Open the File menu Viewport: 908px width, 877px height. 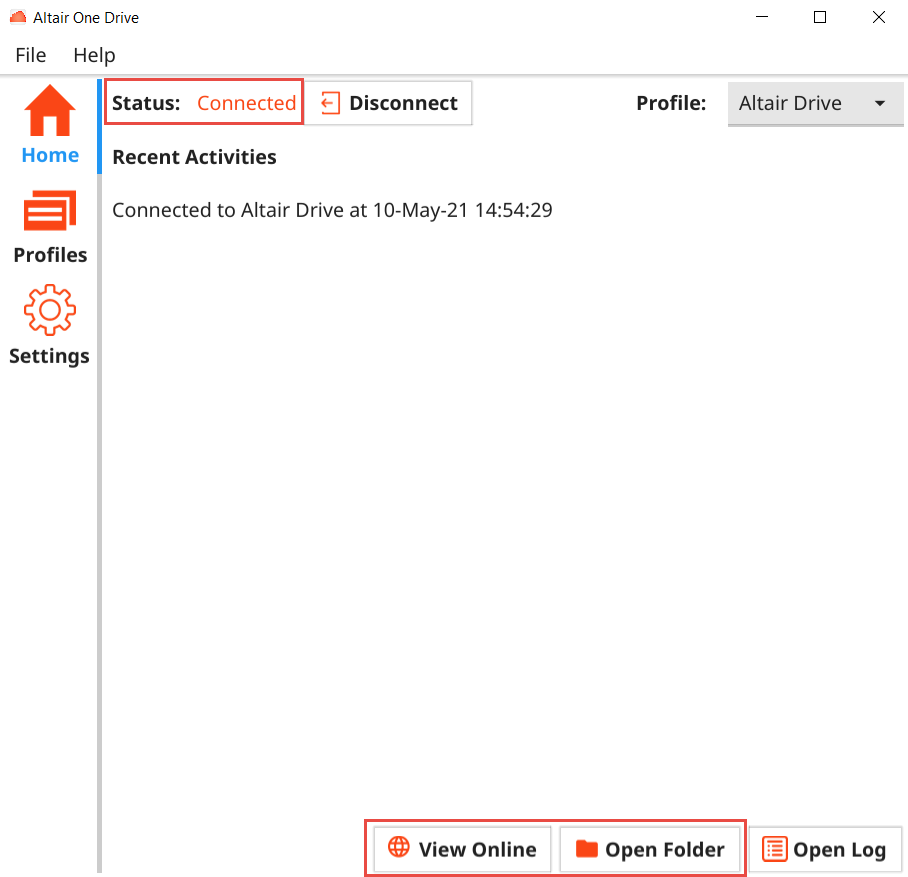coord(31,55)
